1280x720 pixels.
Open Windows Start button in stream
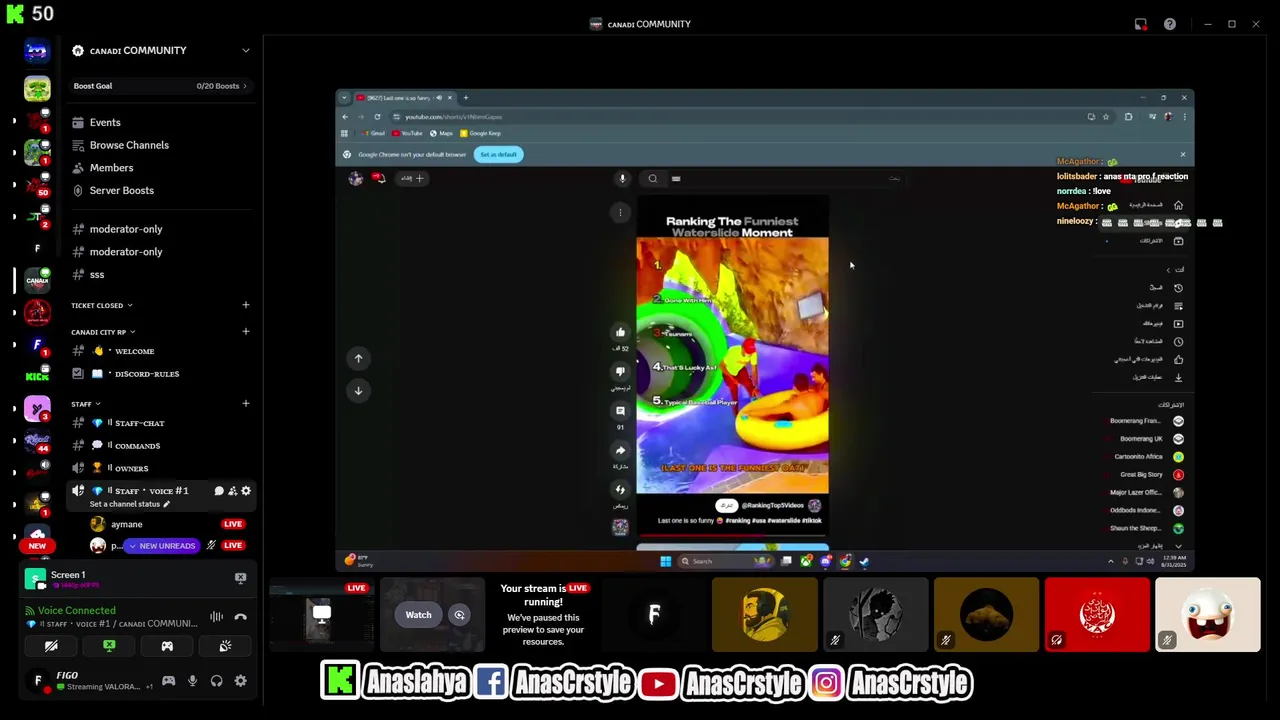[x=665, y=561]
